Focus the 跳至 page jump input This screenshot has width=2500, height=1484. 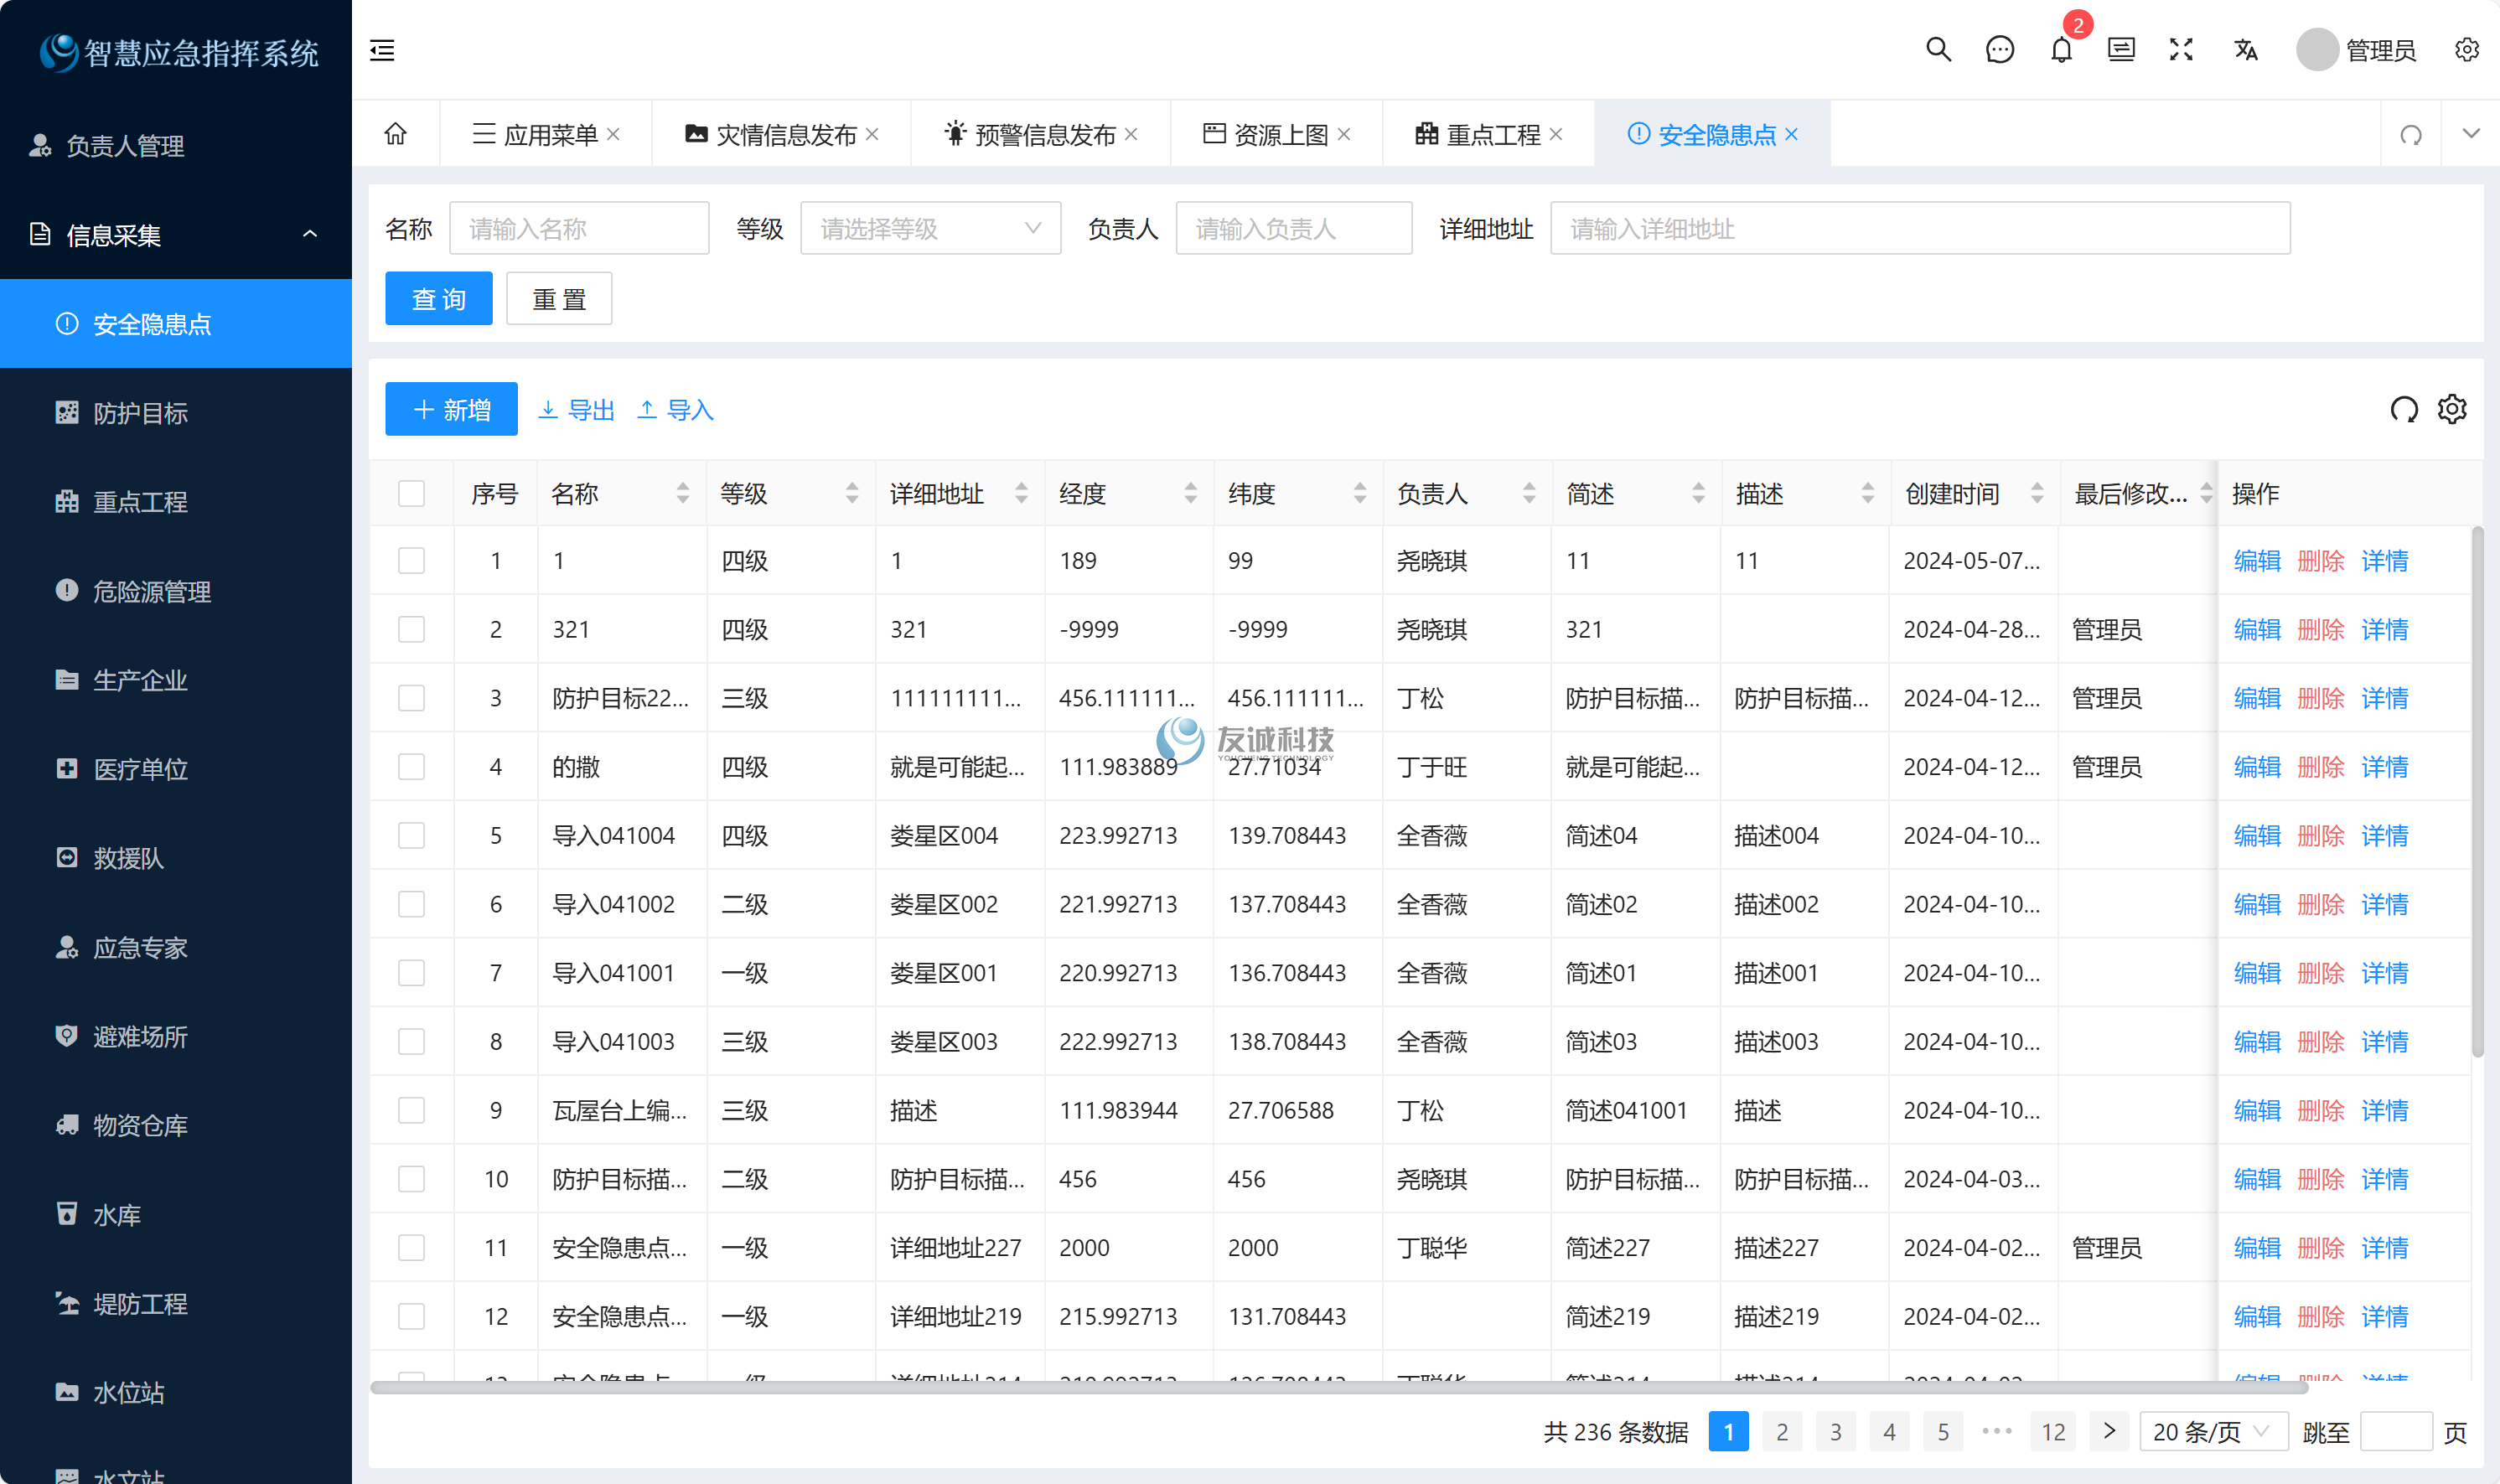[2396, 1432]
